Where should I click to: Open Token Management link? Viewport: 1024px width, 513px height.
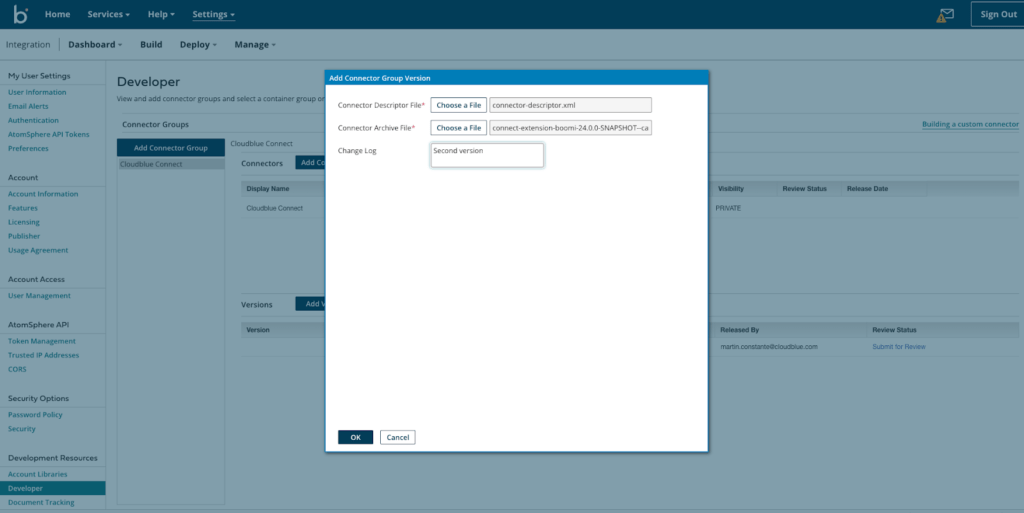[x=42, y=341]
